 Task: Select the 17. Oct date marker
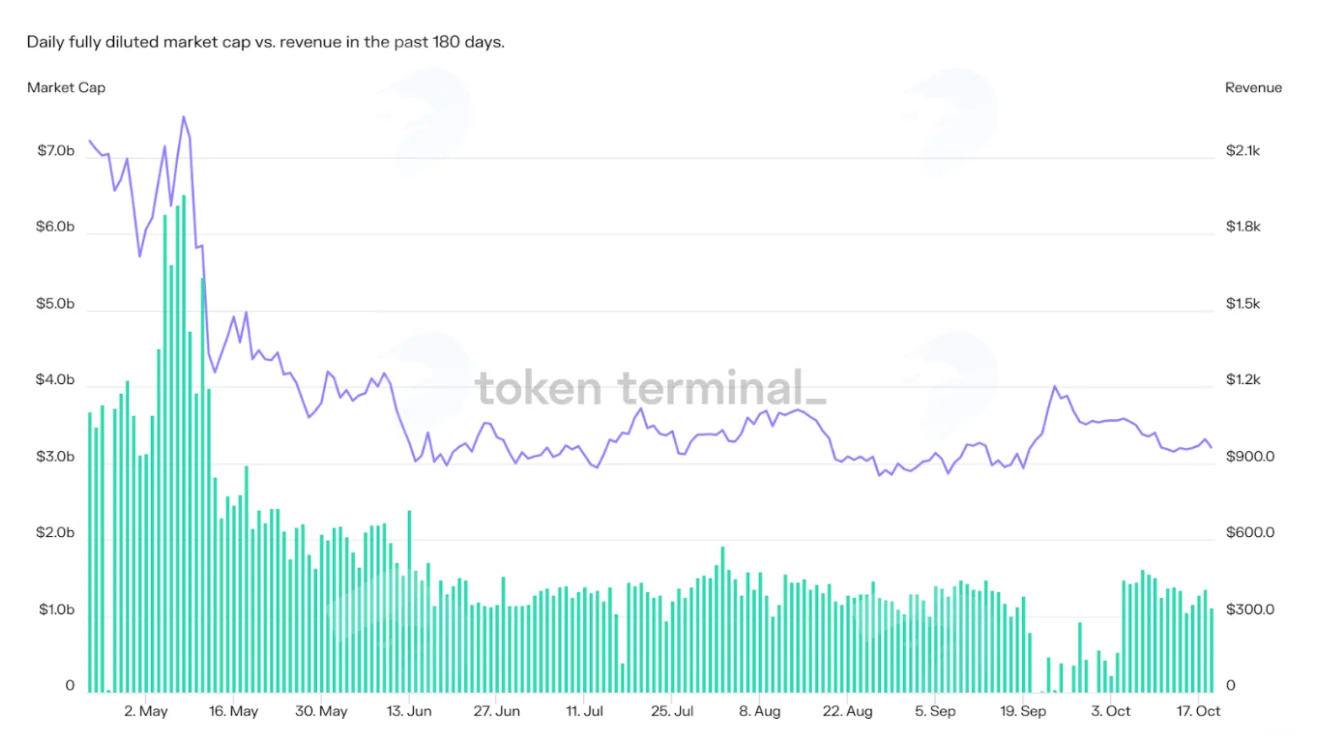click(1197, 712)
